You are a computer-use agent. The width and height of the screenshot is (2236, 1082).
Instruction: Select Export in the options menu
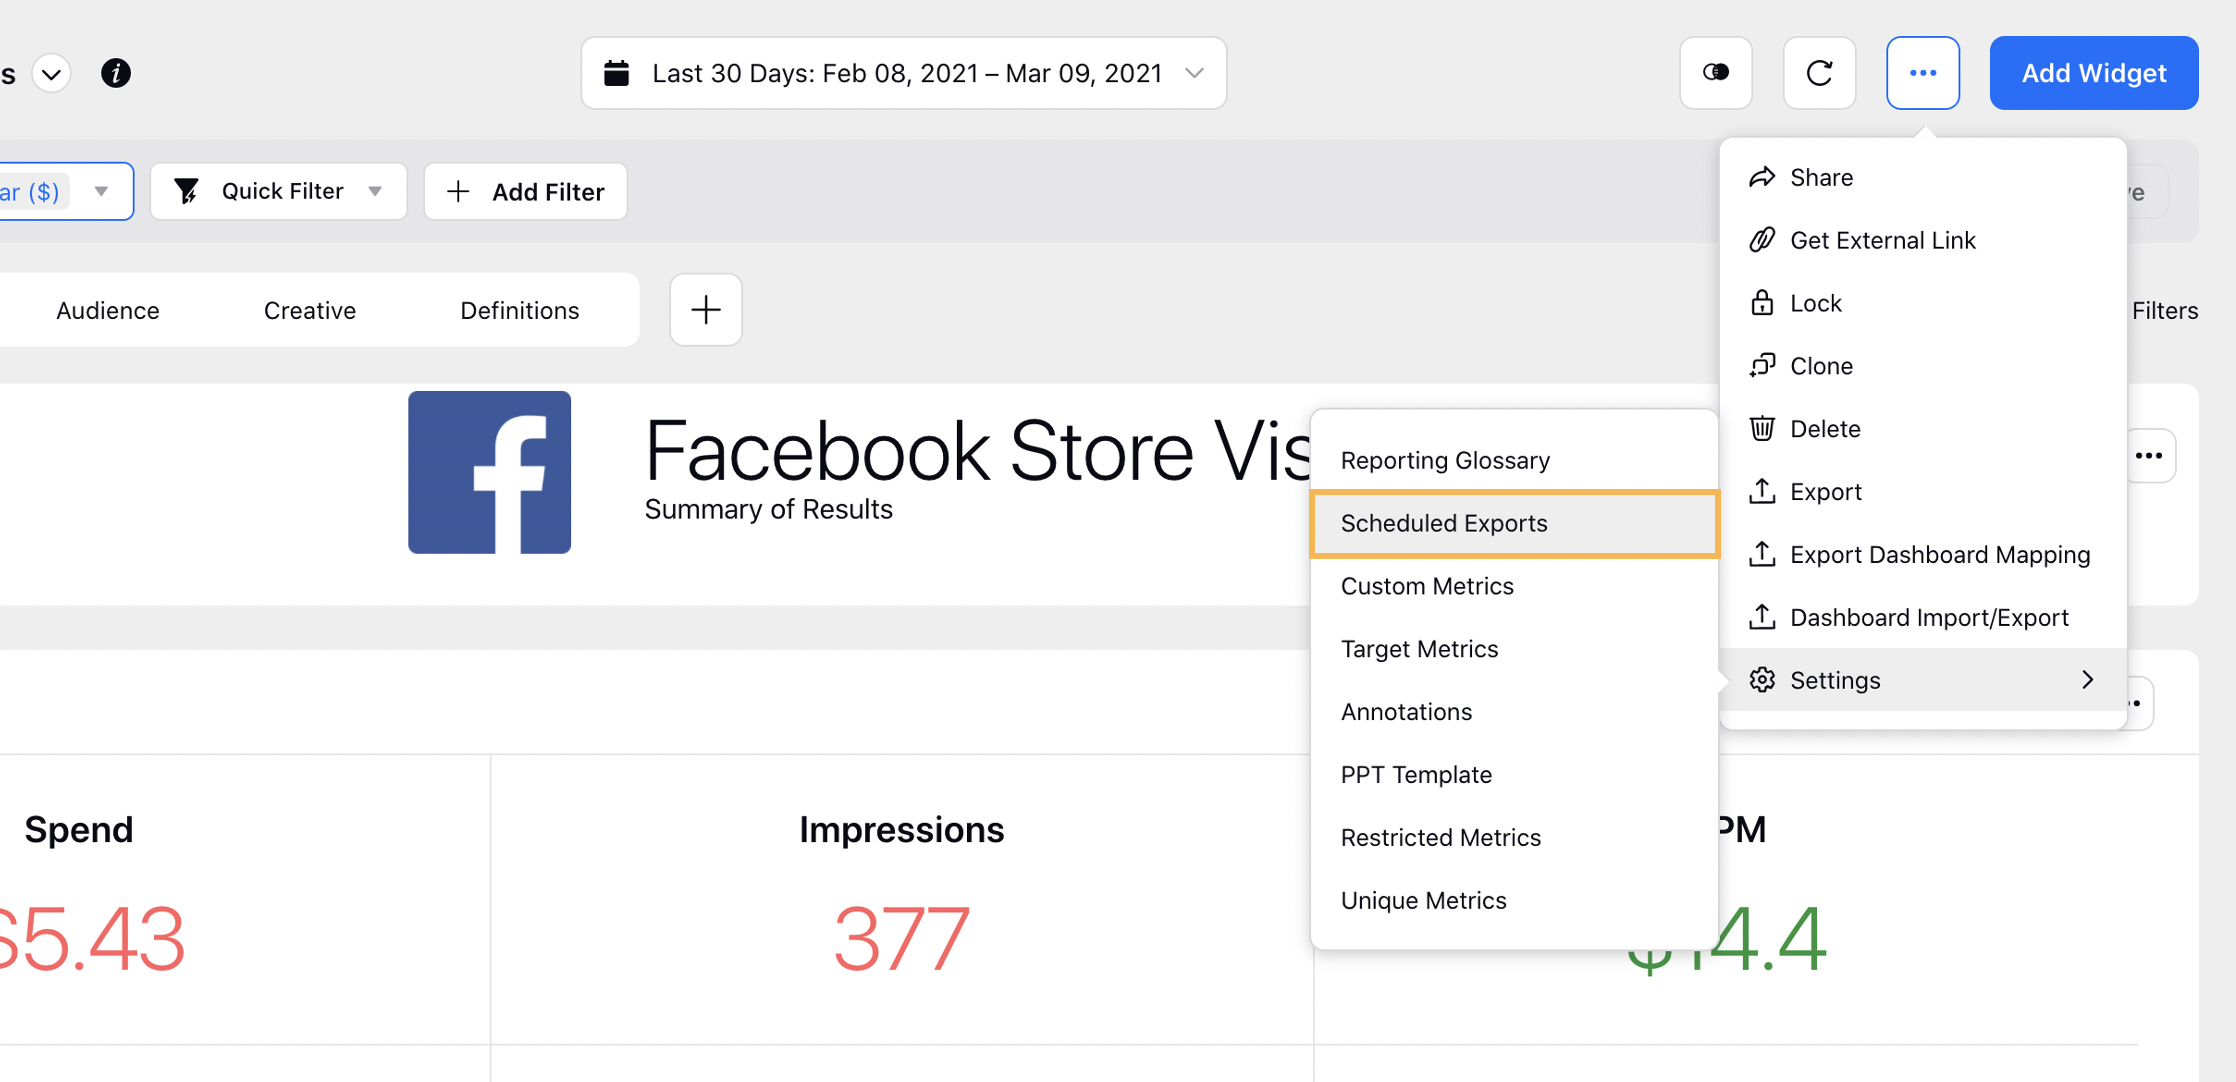[x=1923, y=492]
